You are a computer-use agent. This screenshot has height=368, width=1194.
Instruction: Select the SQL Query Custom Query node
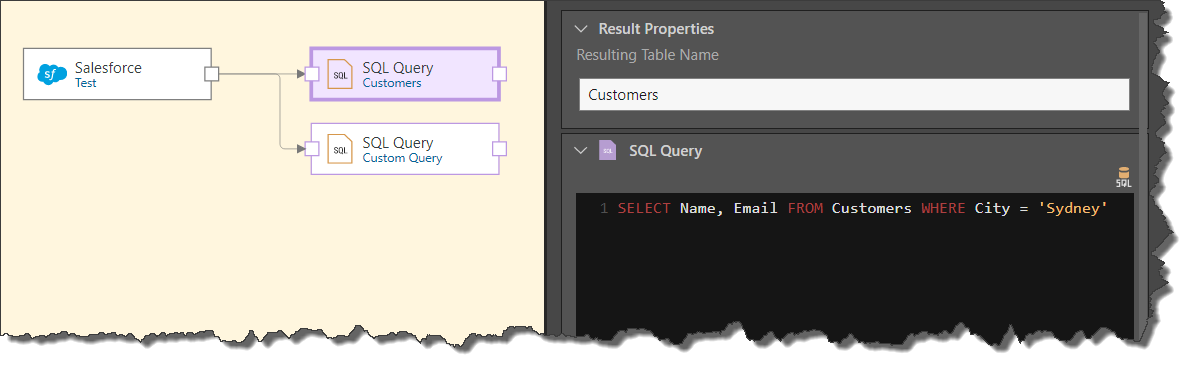pos(405,149)
